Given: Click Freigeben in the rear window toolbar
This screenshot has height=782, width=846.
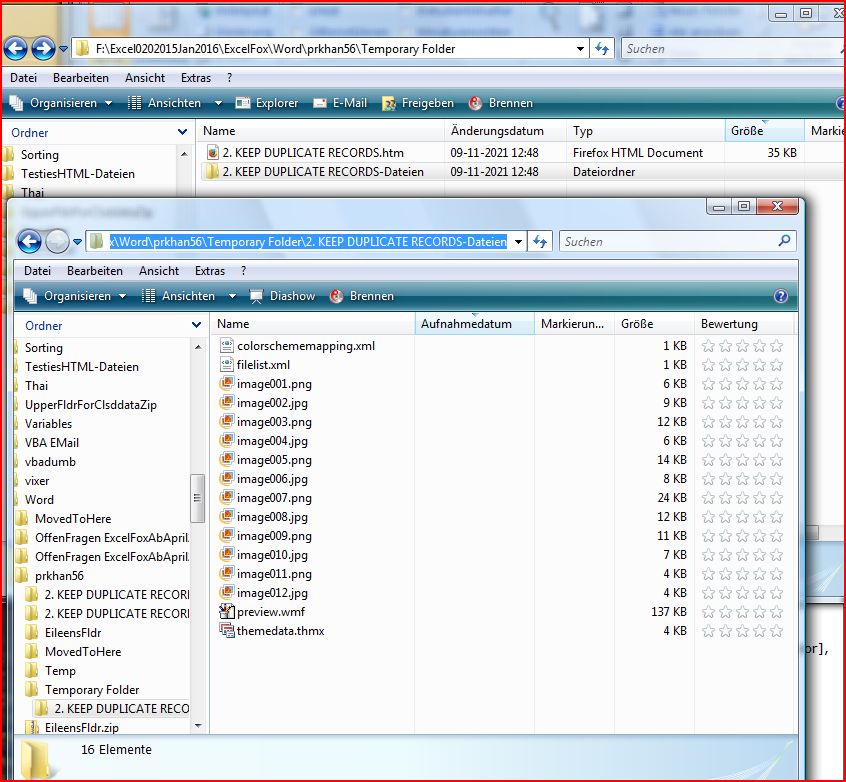Looking at the screenshot, I should pos(418,103).
